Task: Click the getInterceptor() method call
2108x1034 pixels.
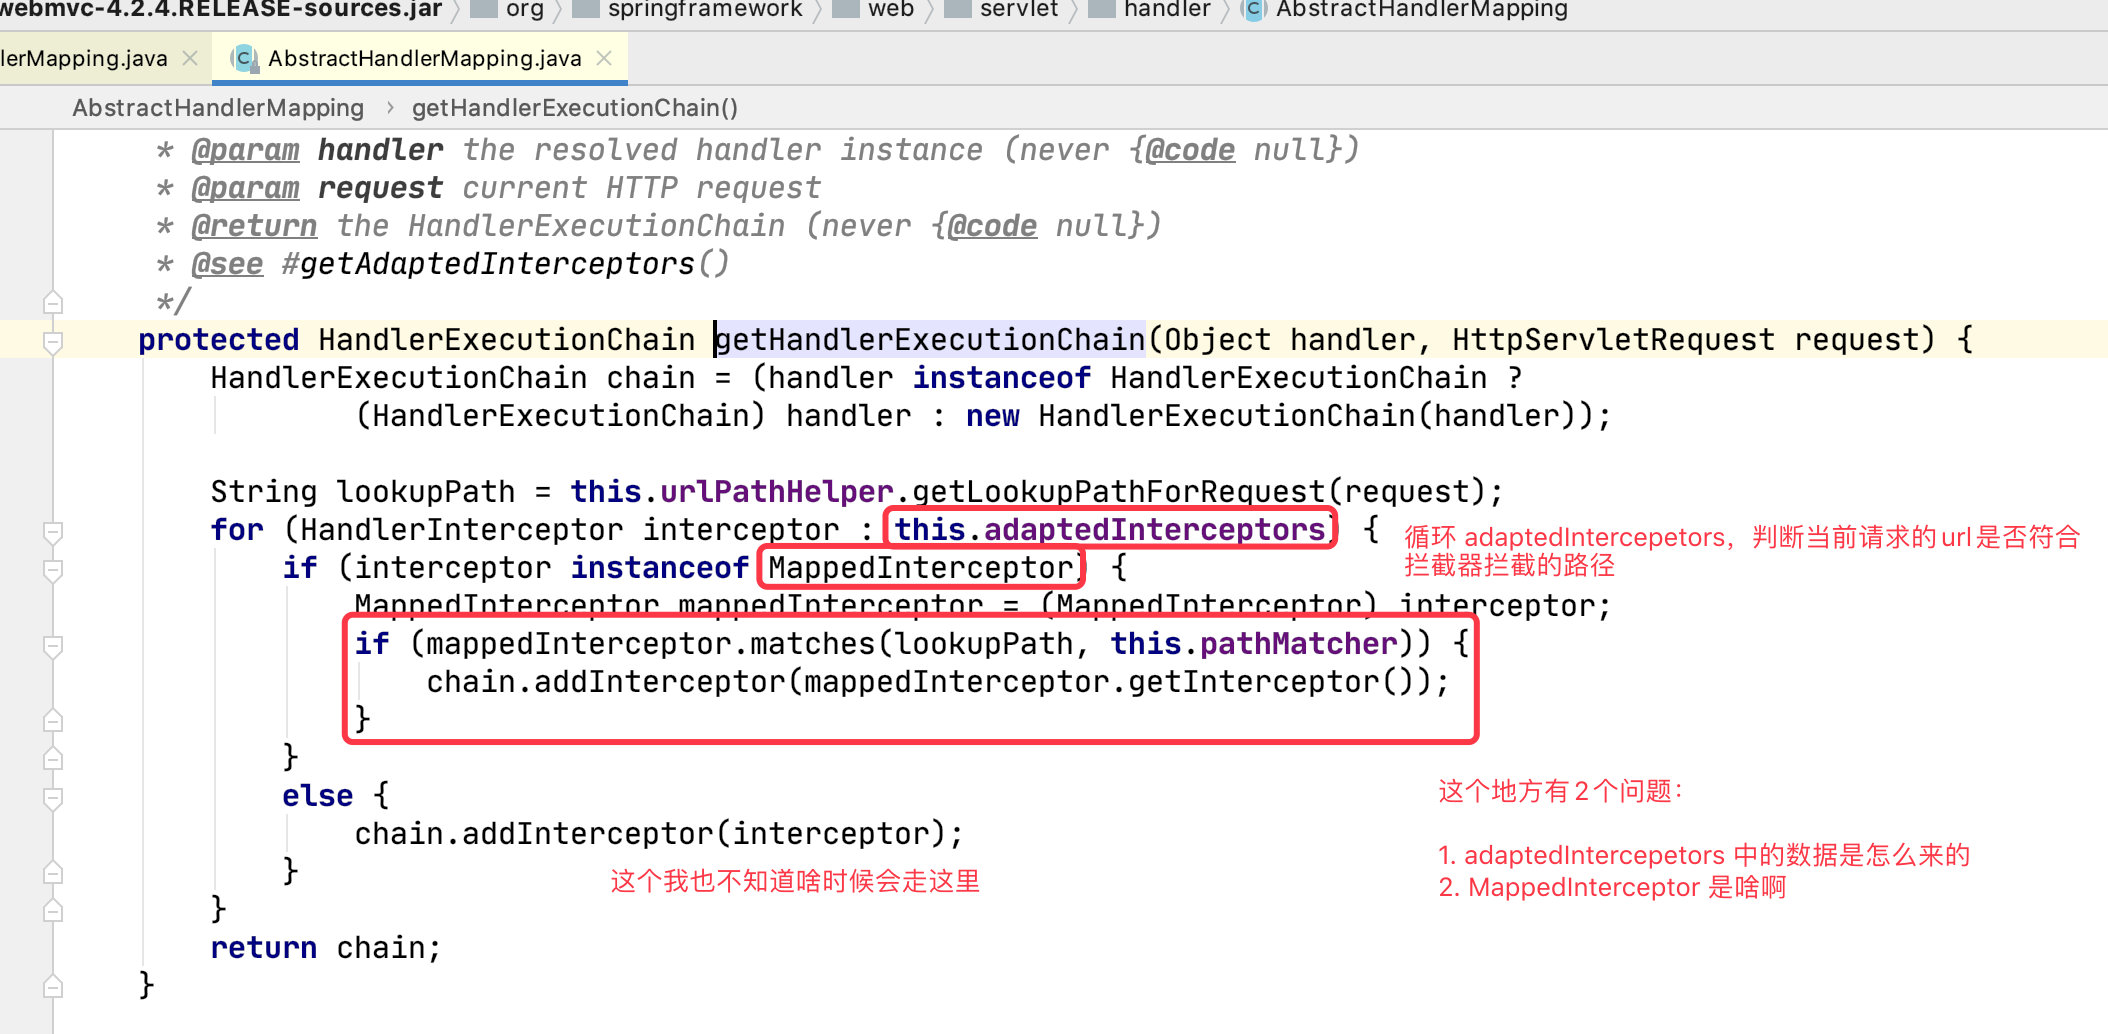Action: pyautogui.click(x=1272, y=682)
